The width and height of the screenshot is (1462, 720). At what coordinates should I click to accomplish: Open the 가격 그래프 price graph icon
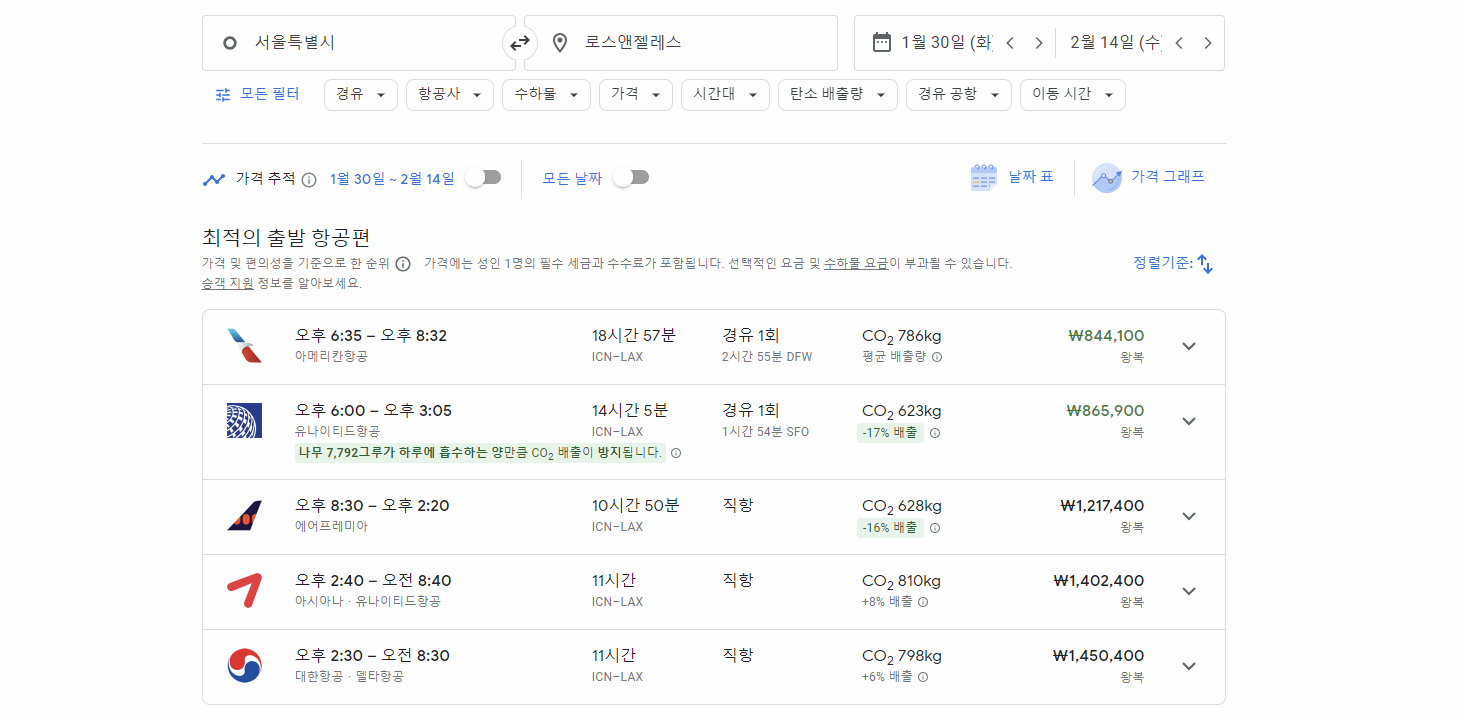tap(1107, 177)
